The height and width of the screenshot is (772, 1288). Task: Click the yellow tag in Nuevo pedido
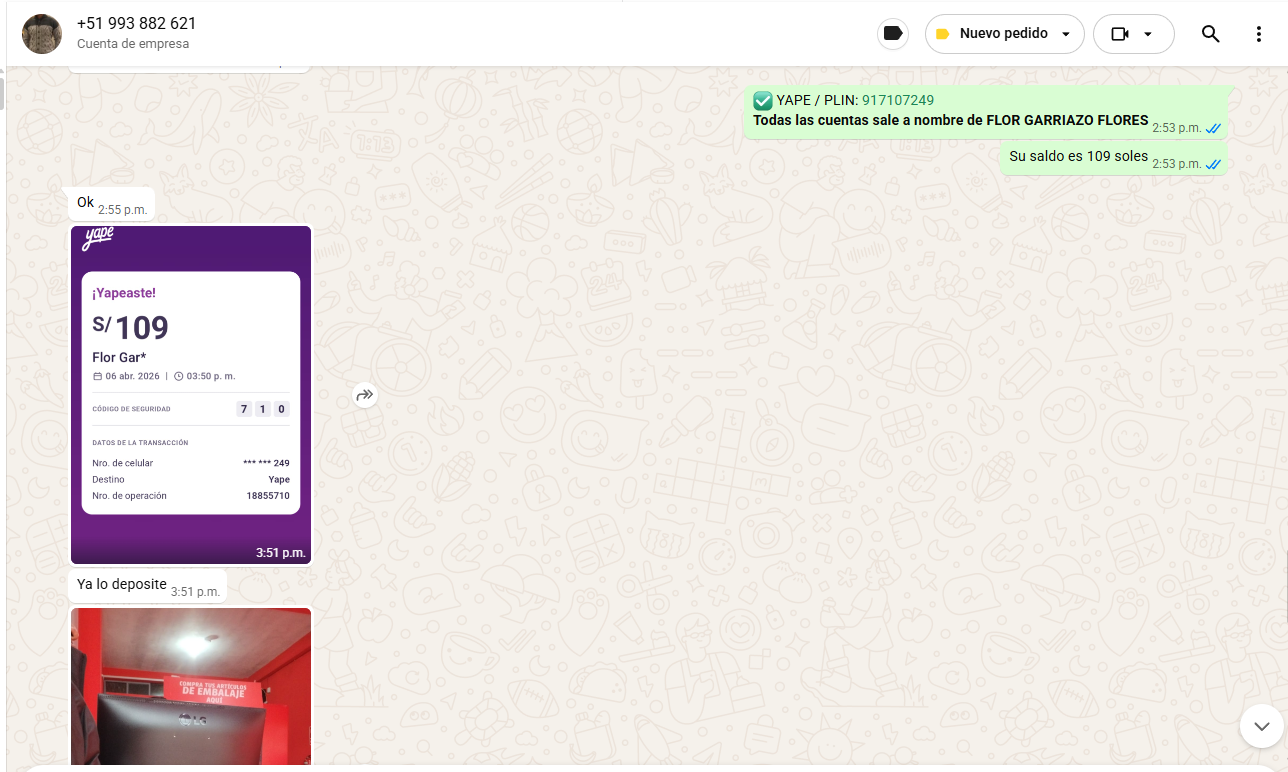tap(942, 34)
